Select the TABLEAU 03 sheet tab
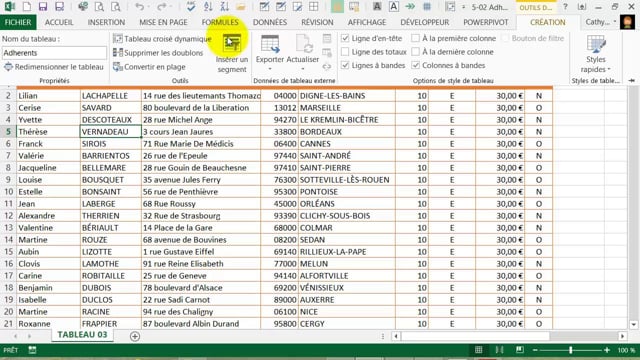The image size is (640, 360). (82, 335)
